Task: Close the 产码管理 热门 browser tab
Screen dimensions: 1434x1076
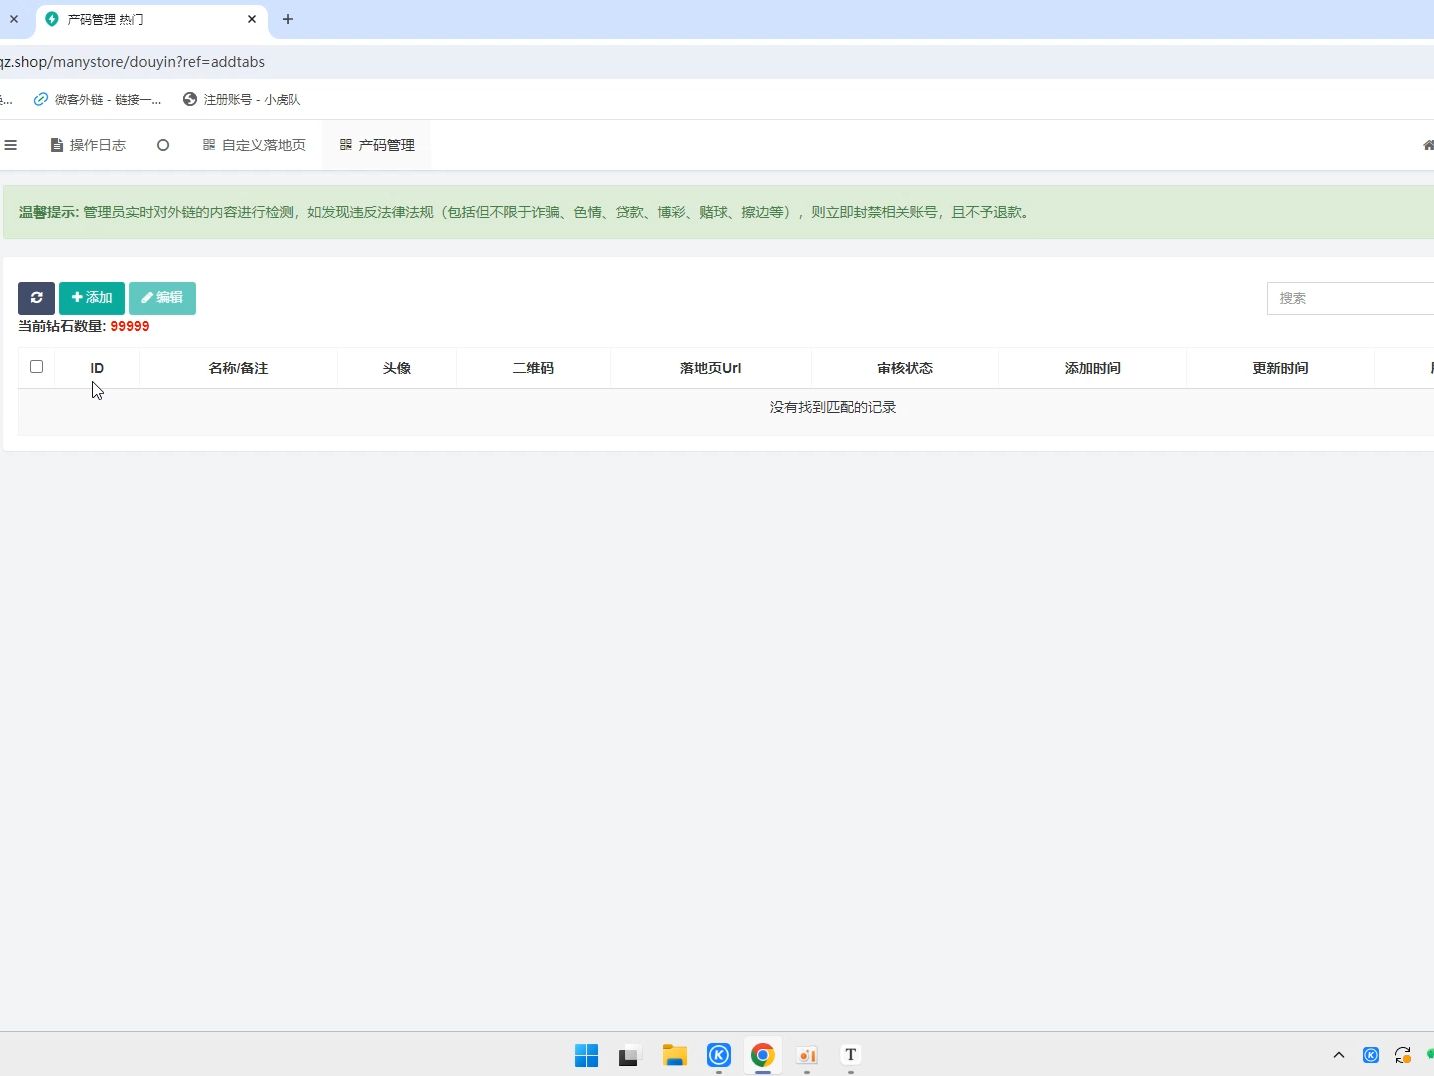Action: pyautogui.click(x=252, y=19)
